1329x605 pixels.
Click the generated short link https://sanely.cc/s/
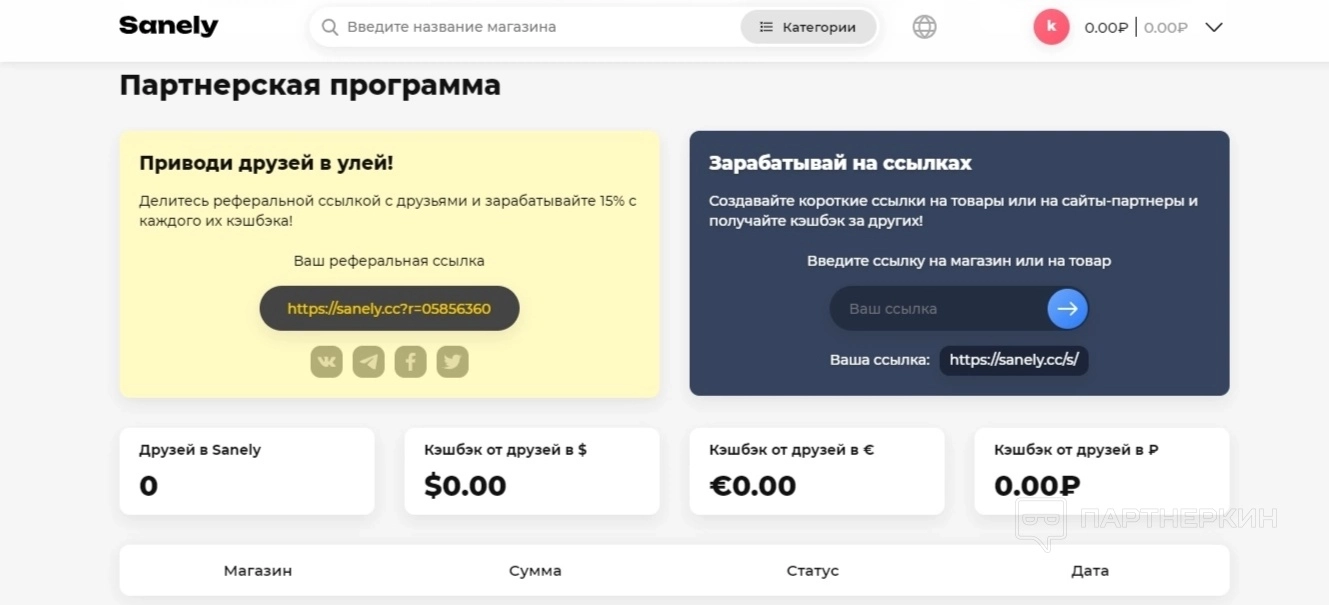point(1013,360)
